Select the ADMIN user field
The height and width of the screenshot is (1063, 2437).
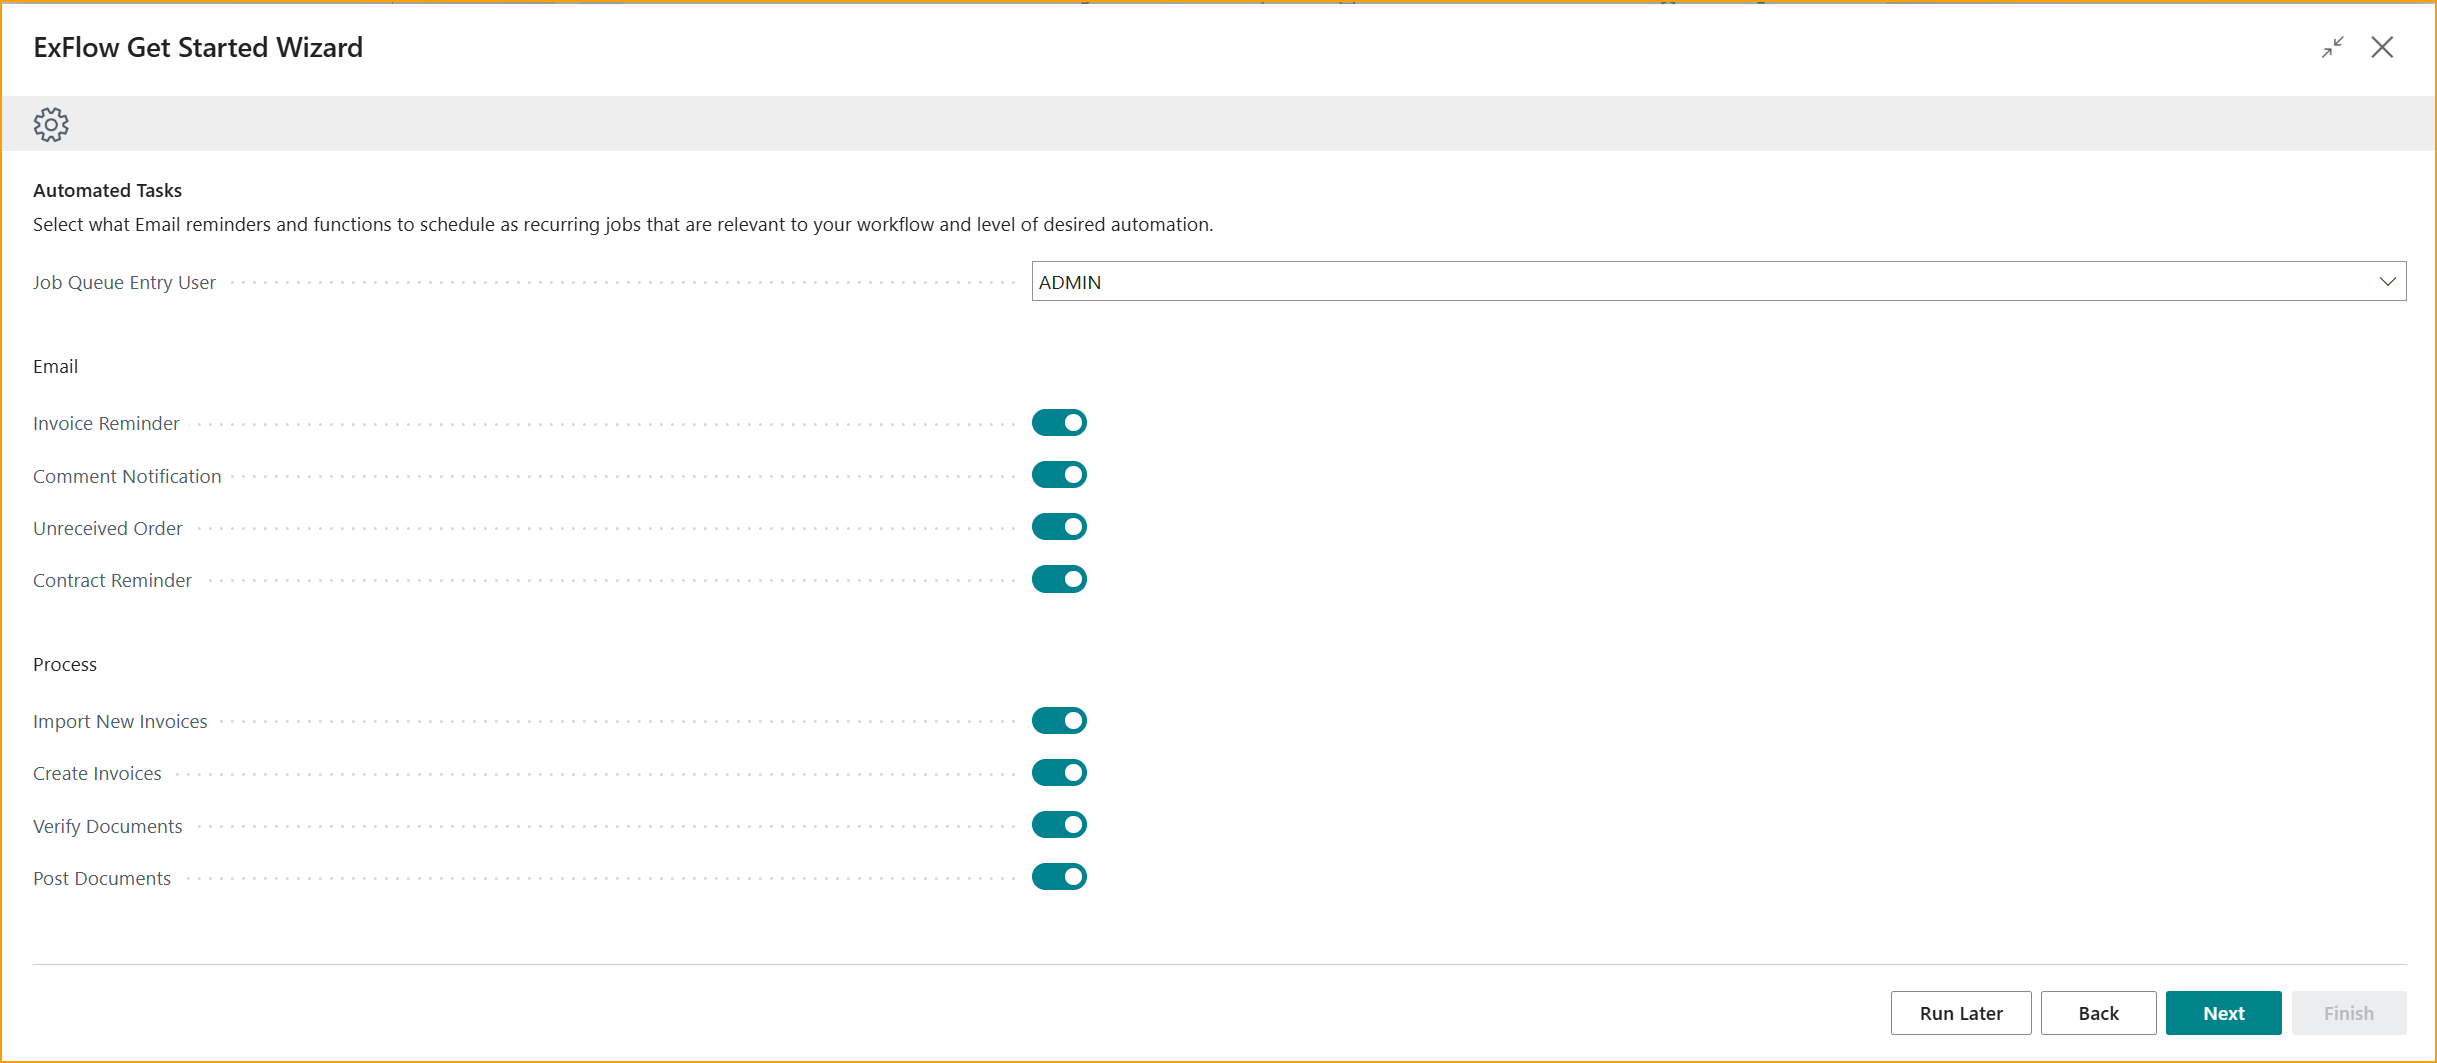click(x=1500, y=281)
